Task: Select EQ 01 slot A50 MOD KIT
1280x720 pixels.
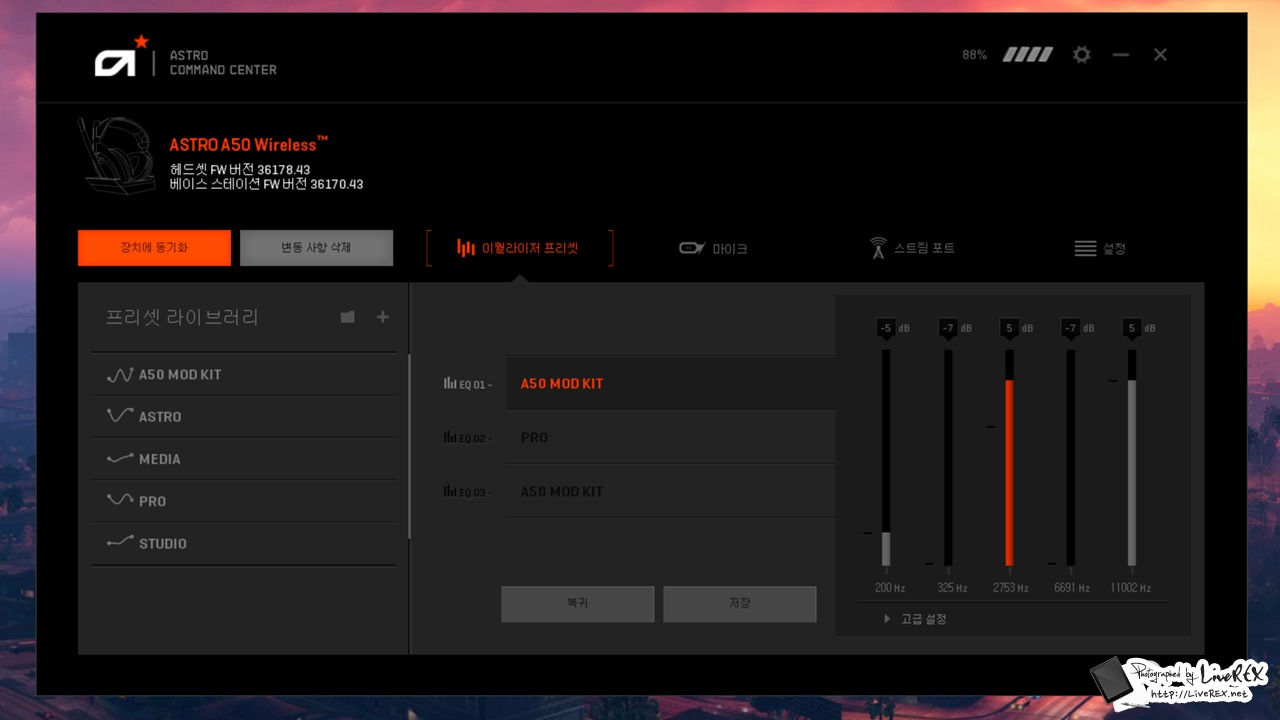Action: point(670,383)
